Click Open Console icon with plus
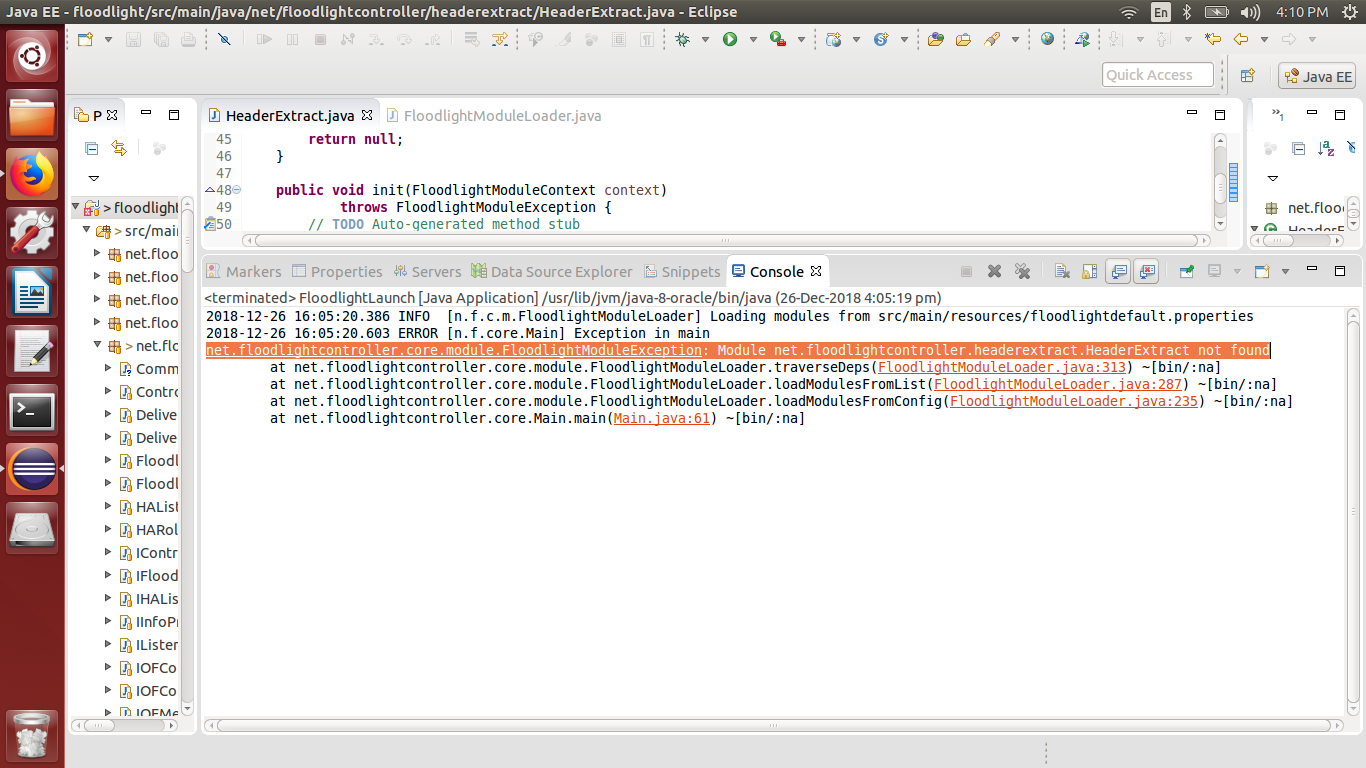 click(1261, 271)
